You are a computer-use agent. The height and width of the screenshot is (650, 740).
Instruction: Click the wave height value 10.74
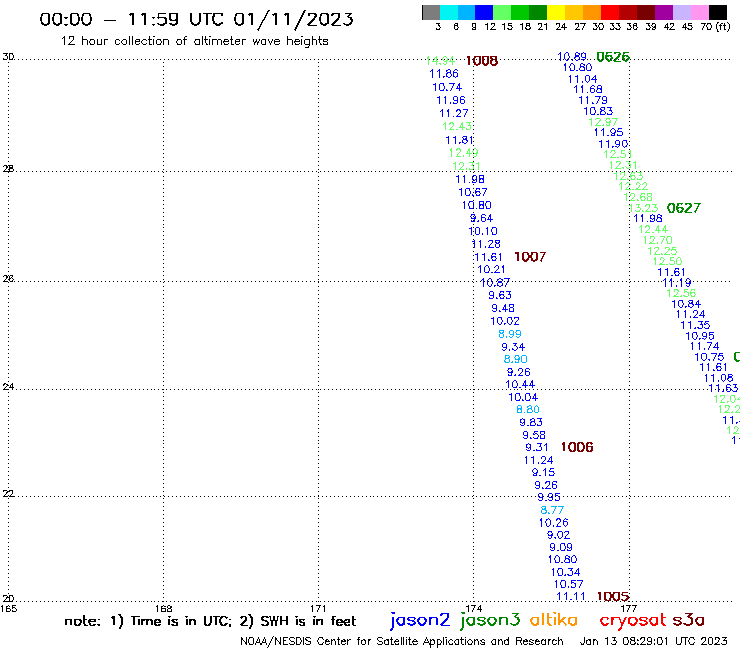pos(447,87)
